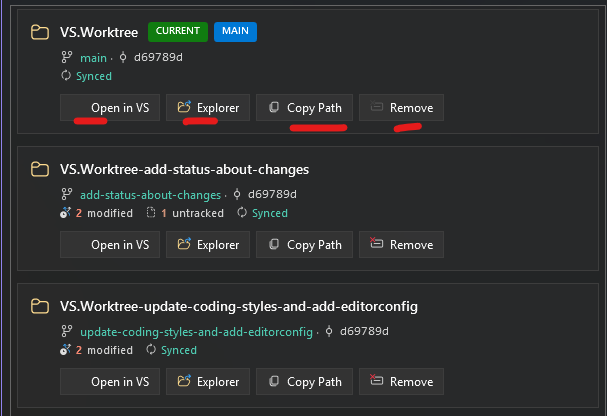Click the add-status-about-changes branch name
This screenshot has height=416, width=607.
pos(151,195)
